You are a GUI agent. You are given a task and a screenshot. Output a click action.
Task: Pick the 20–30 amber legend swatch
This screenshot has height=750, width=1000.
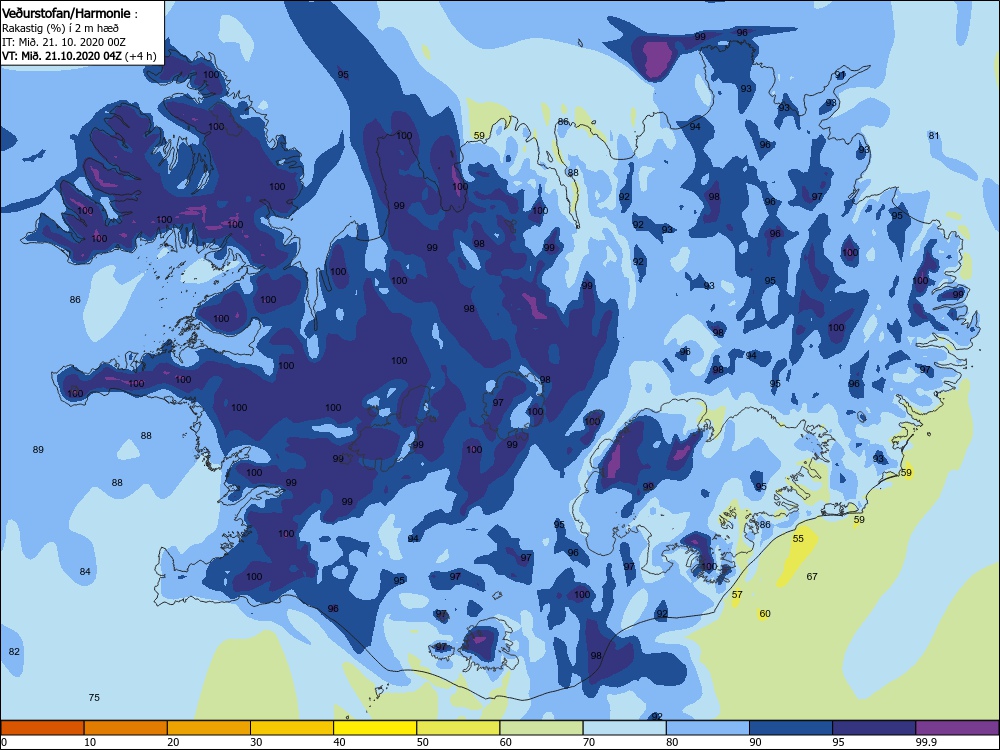tap(209, 728)
